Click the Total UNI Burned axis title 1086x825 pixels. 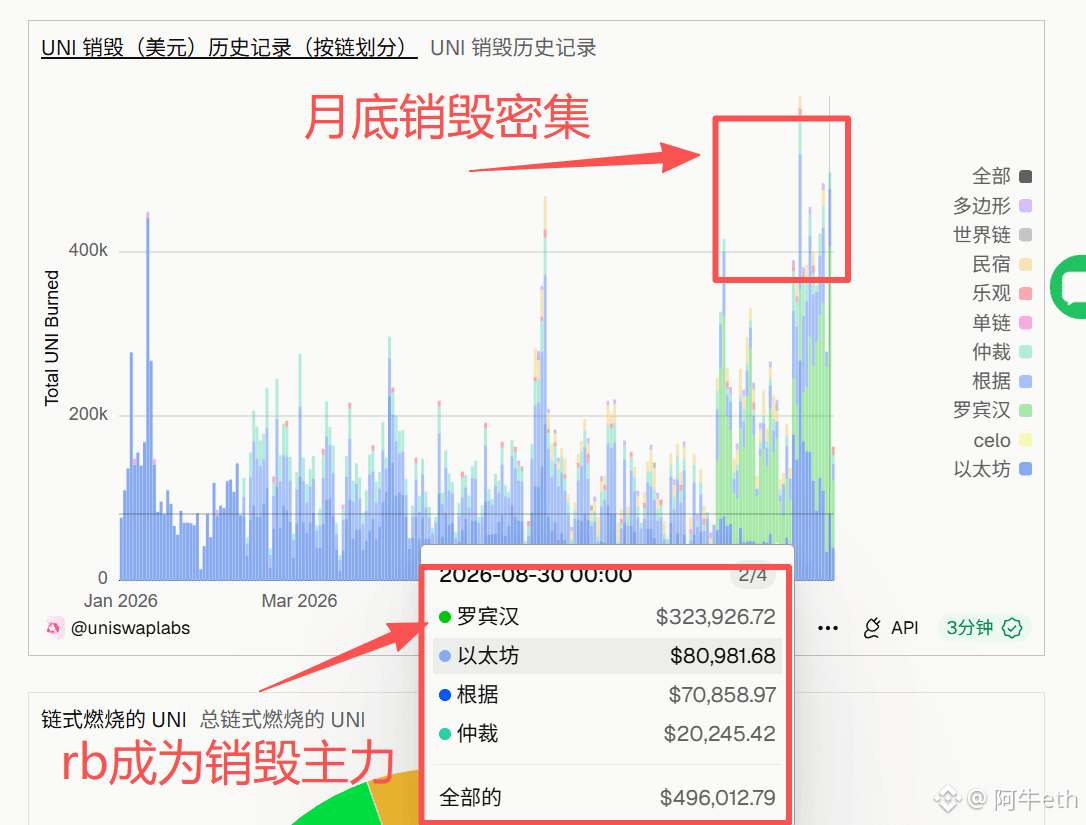coord(52,338)
